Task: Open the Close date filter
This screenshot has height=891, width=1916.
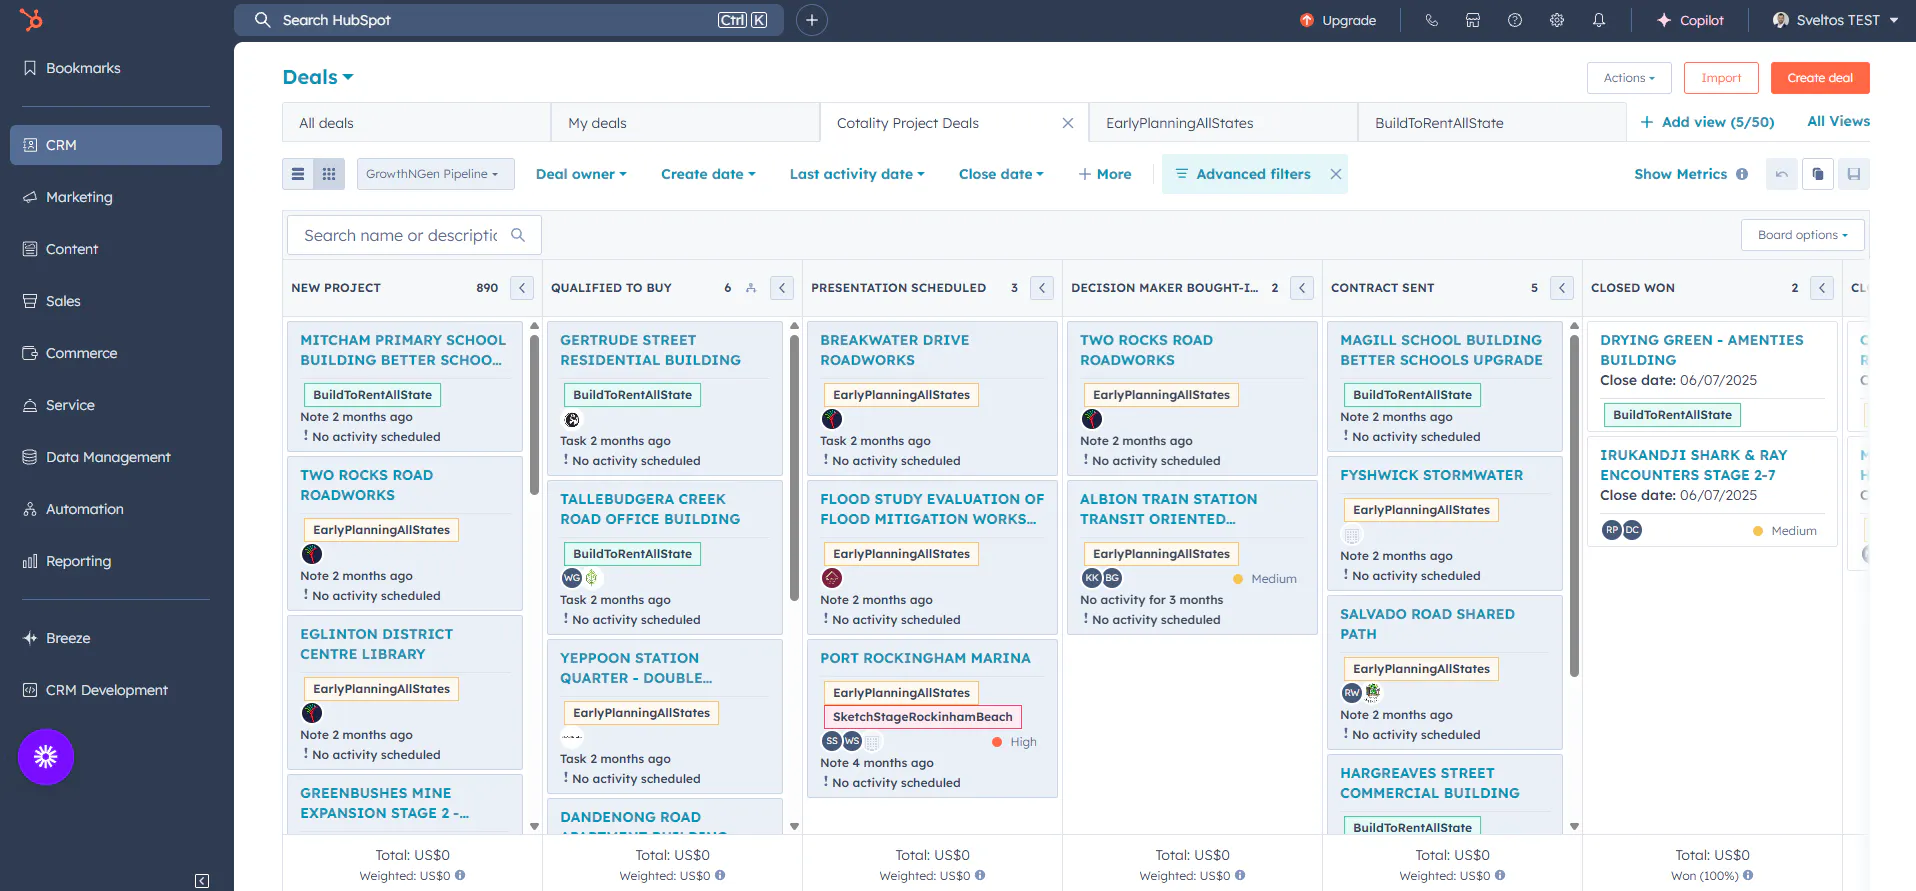Action: pos(1001,174)
